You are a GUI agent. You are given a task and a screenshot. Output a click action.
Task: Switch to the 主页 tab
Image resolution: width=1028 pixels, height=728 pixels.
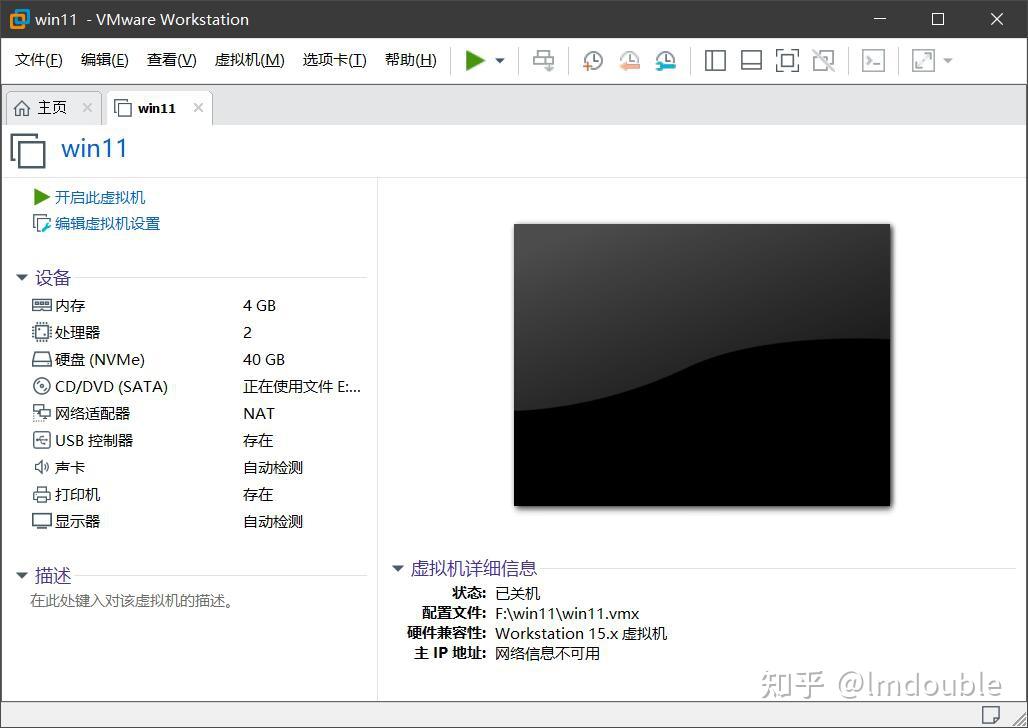click(x=52, y=107)
